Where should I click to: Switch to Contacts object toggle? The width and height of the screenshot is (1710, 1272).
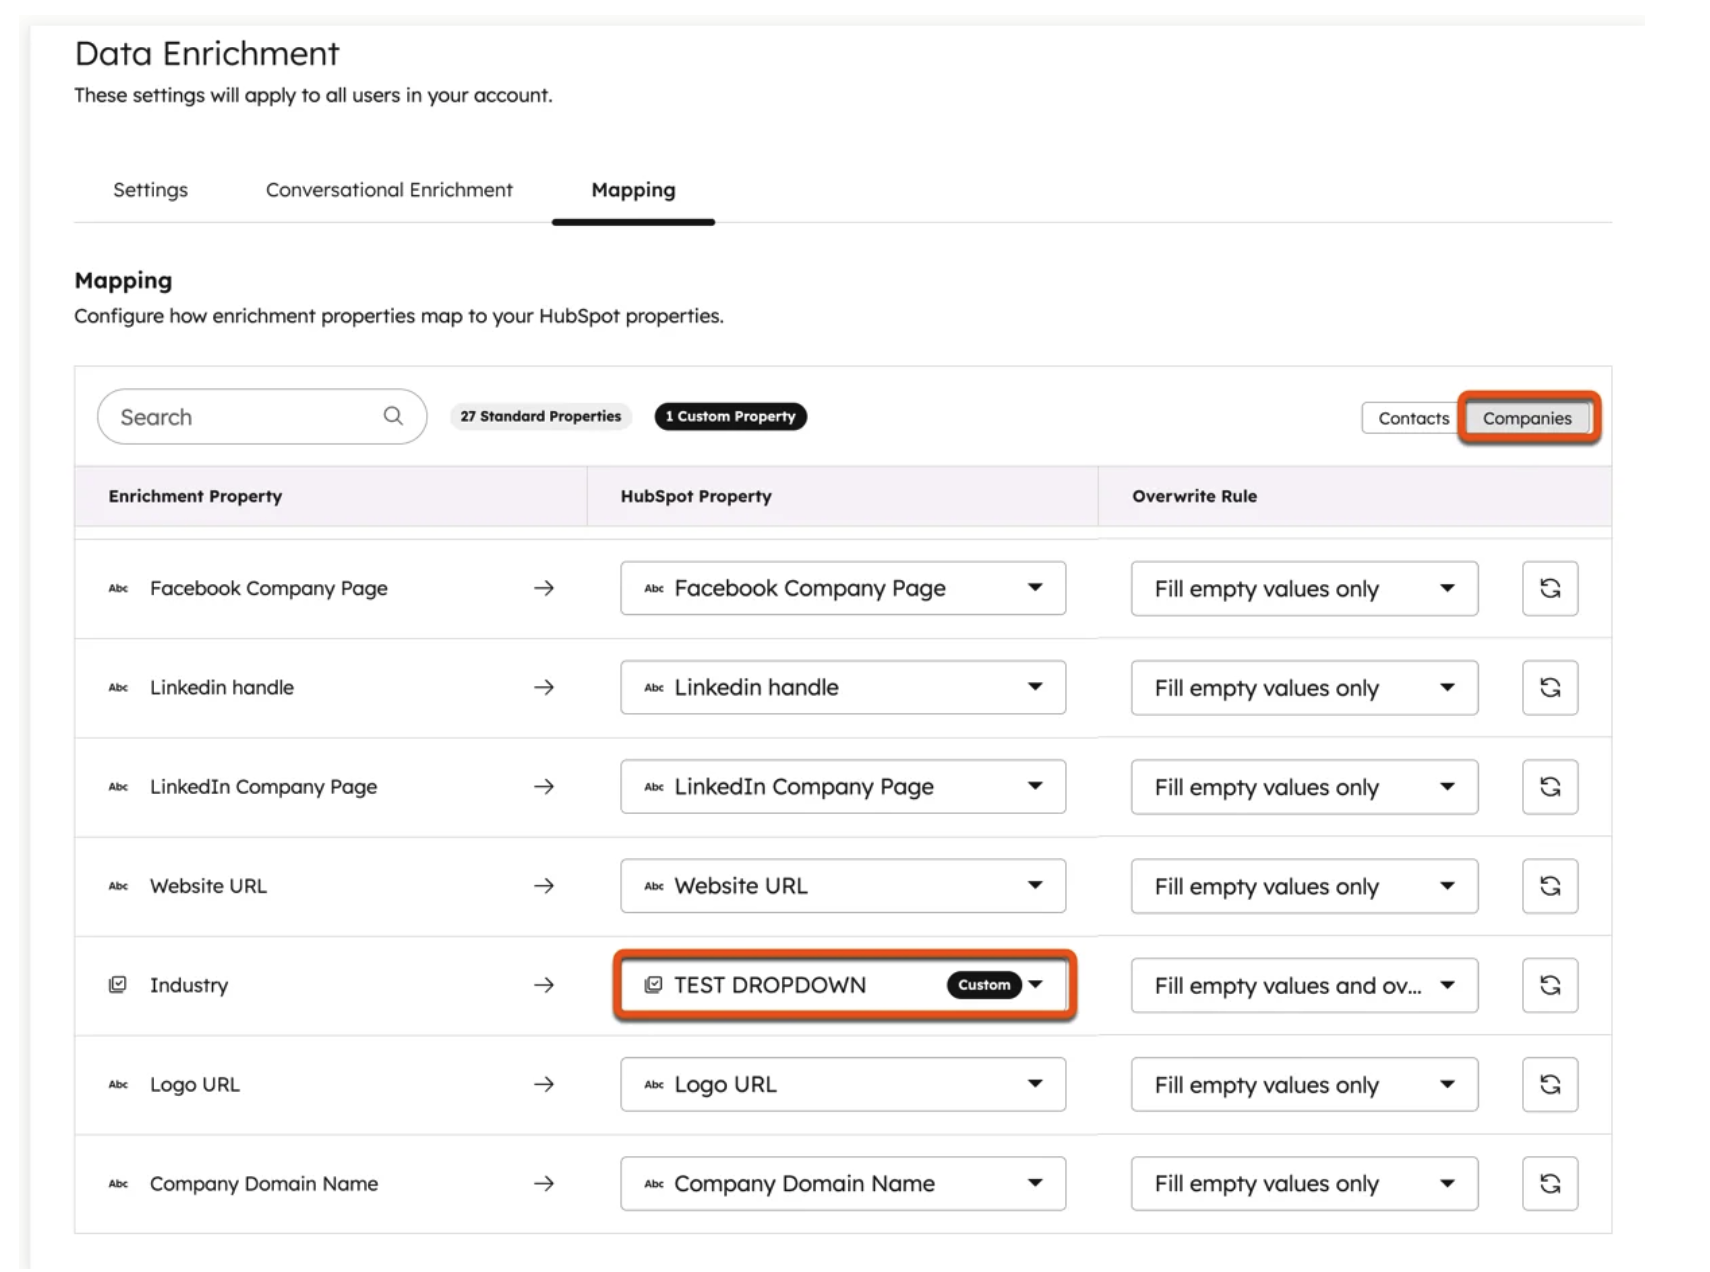click(1412, 418)
